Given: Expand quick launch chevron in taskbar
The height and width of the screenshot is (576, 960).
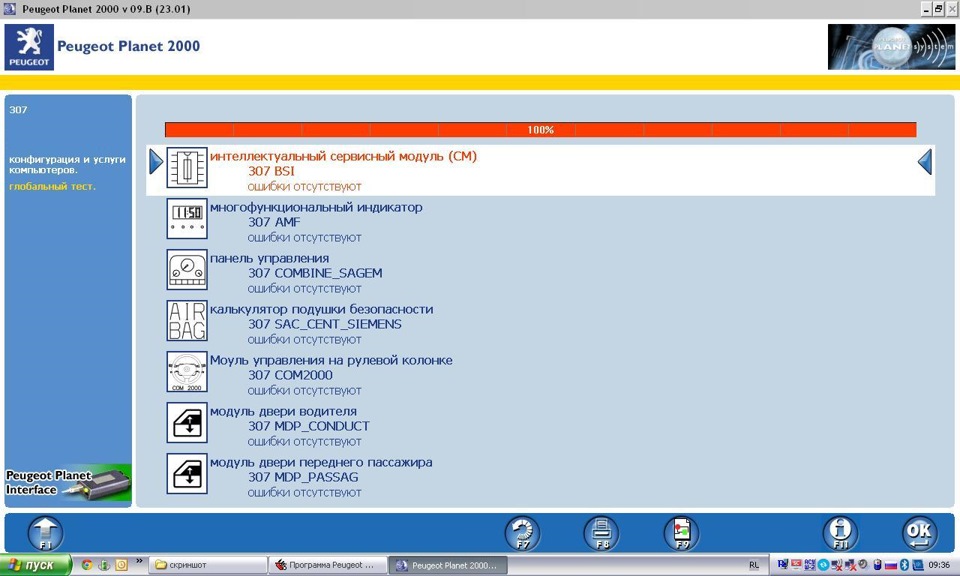Looking at the screenshot, I should [x=139, y=561].
